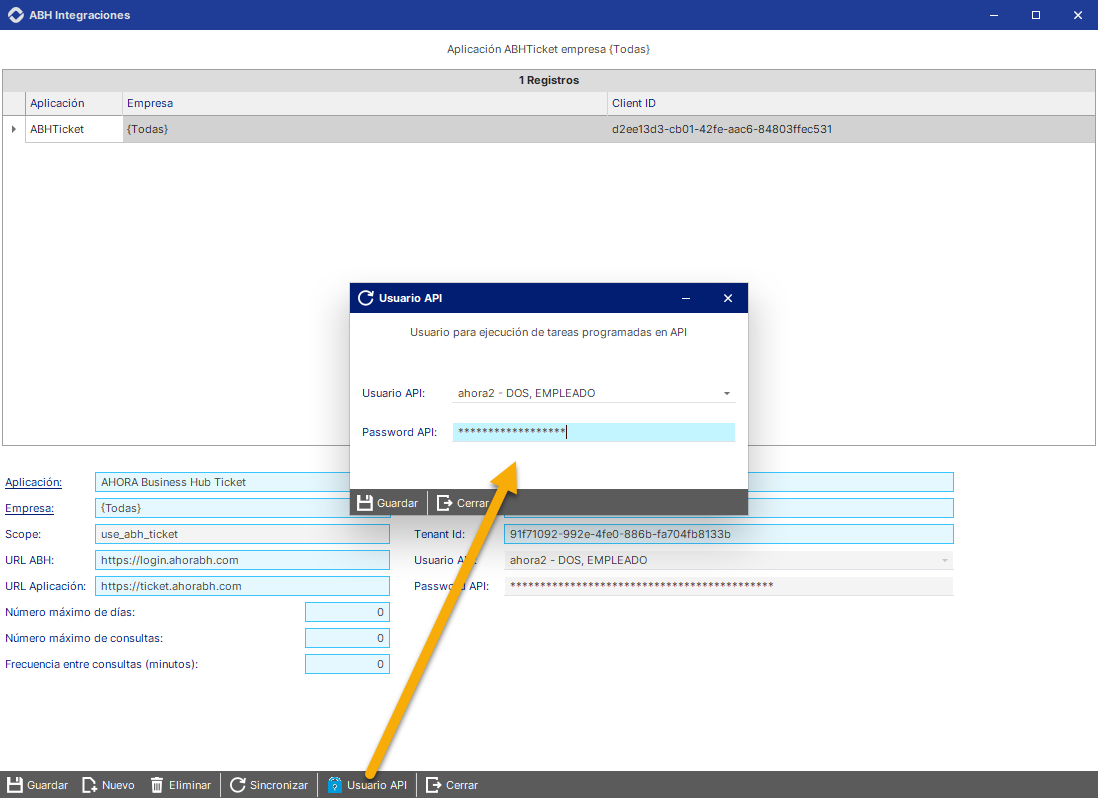Close the Usuario API dialog

(x=728, y=298)
